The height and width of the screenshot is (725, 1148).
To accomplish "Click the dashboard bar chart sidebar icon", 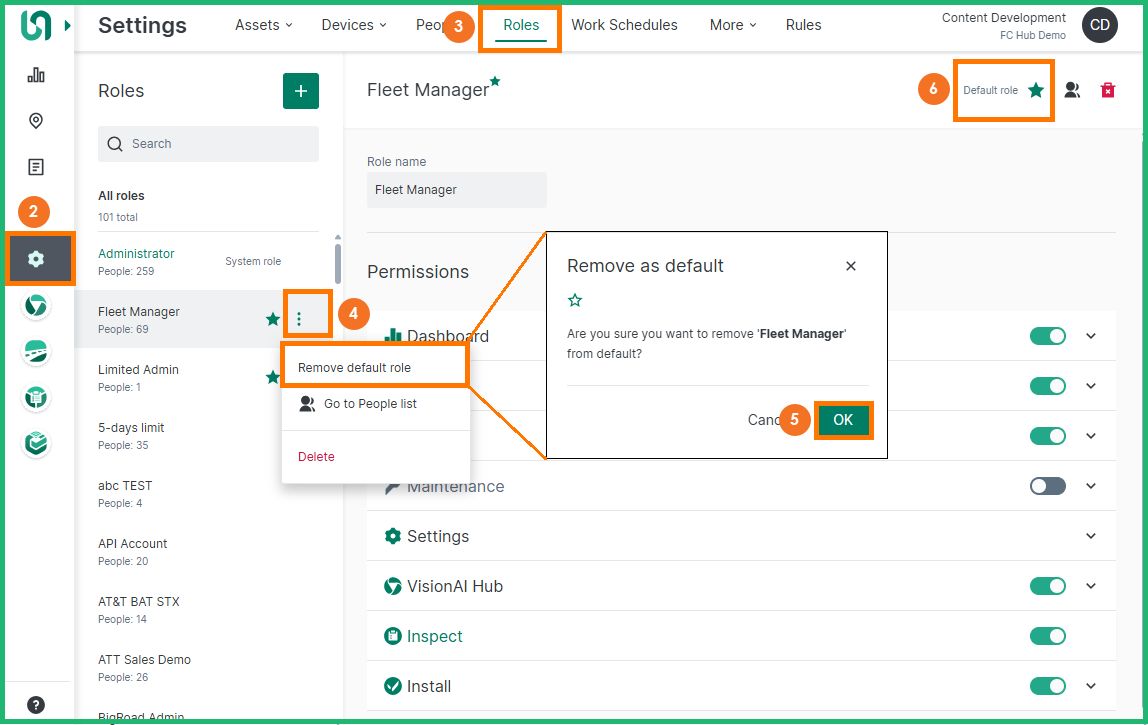I will pos(36,75).
